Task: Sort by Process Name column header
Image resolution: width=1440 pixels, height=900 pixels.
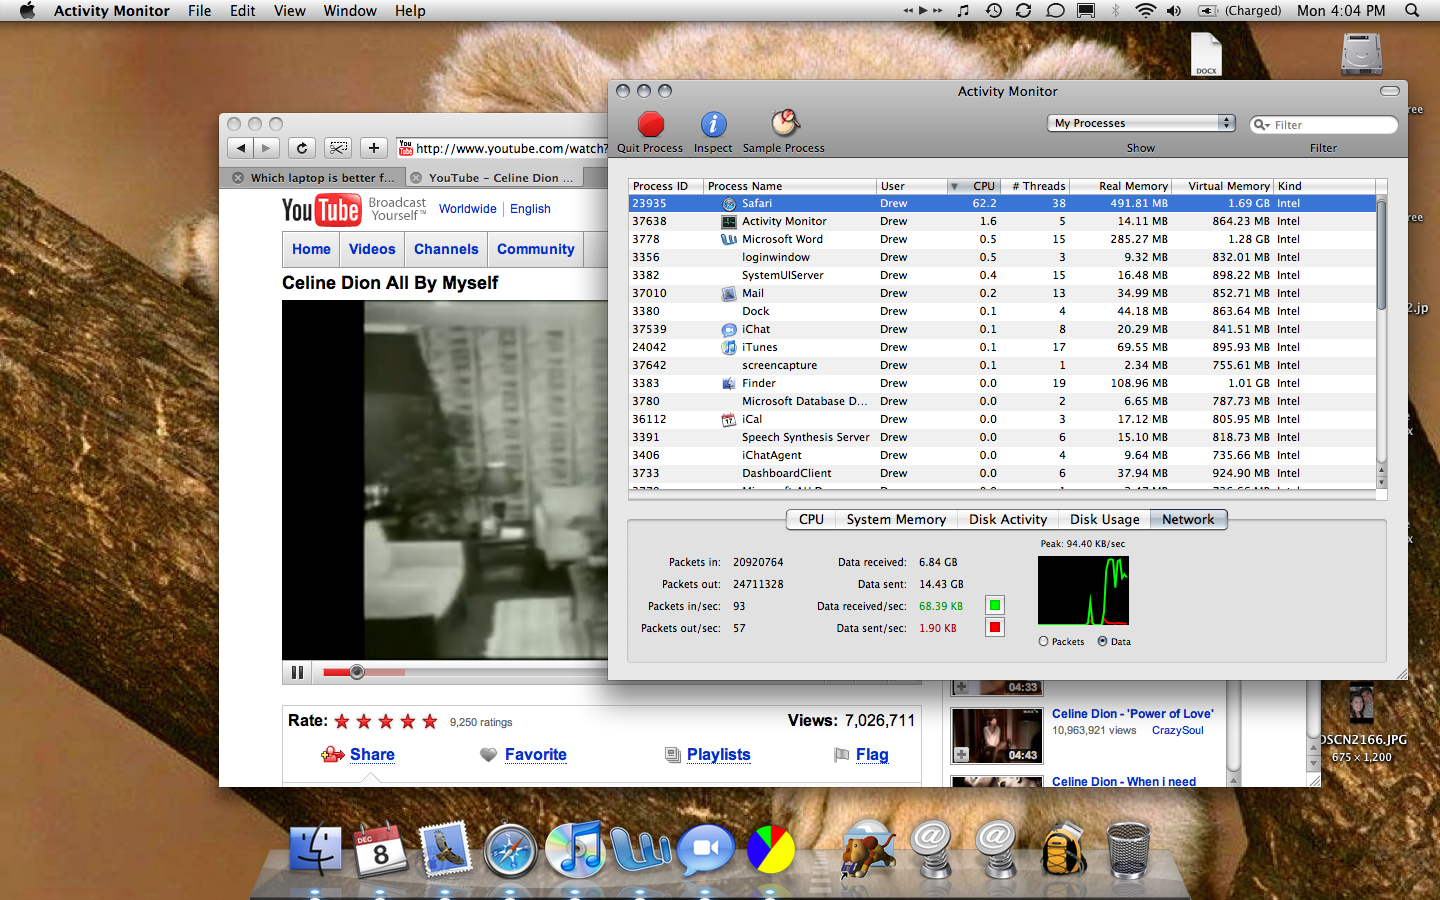Action: click(789, 186)
